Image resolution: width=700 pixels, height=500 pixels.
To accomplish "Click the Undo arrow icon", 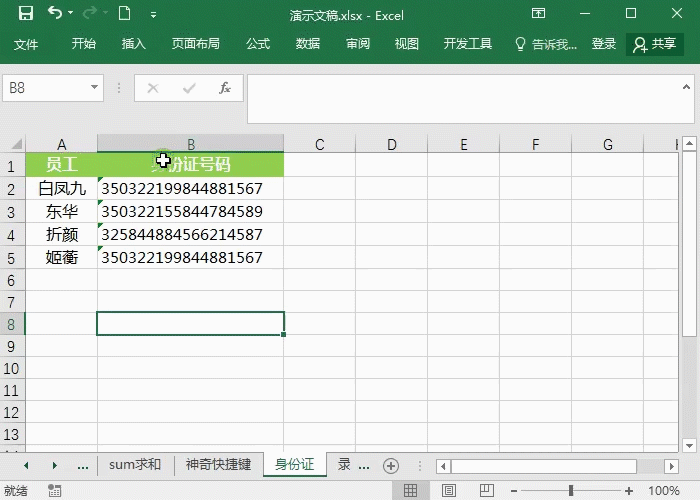I will pyautogui.click(x=54, y=13).
